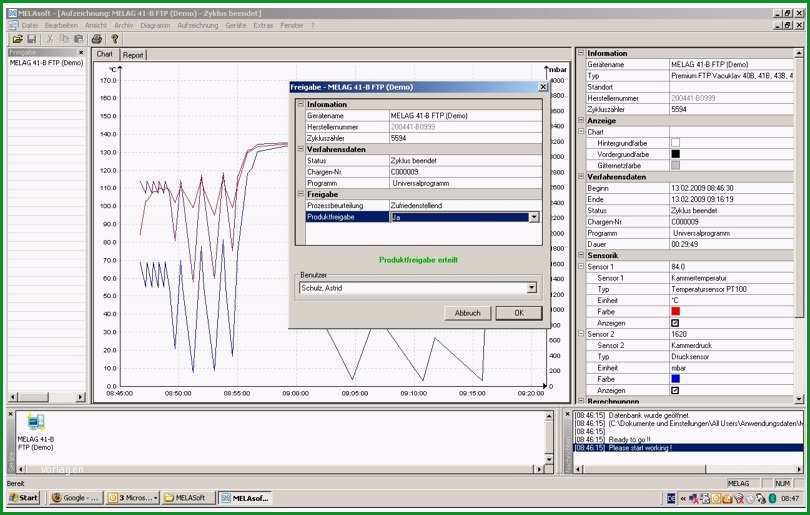Screen dimensions: 810x515
Task: Confirm the dialog with the OK button
Action: [x=519, y=313]
